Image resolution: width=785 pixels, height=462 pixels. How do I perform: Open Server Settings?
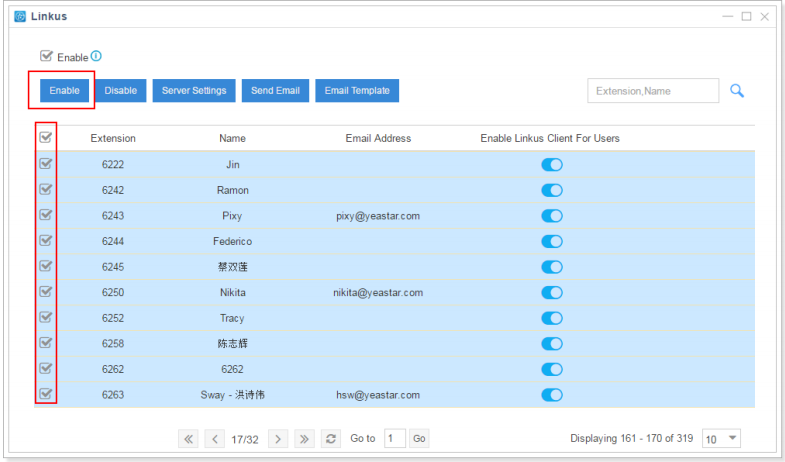(194, 91)
